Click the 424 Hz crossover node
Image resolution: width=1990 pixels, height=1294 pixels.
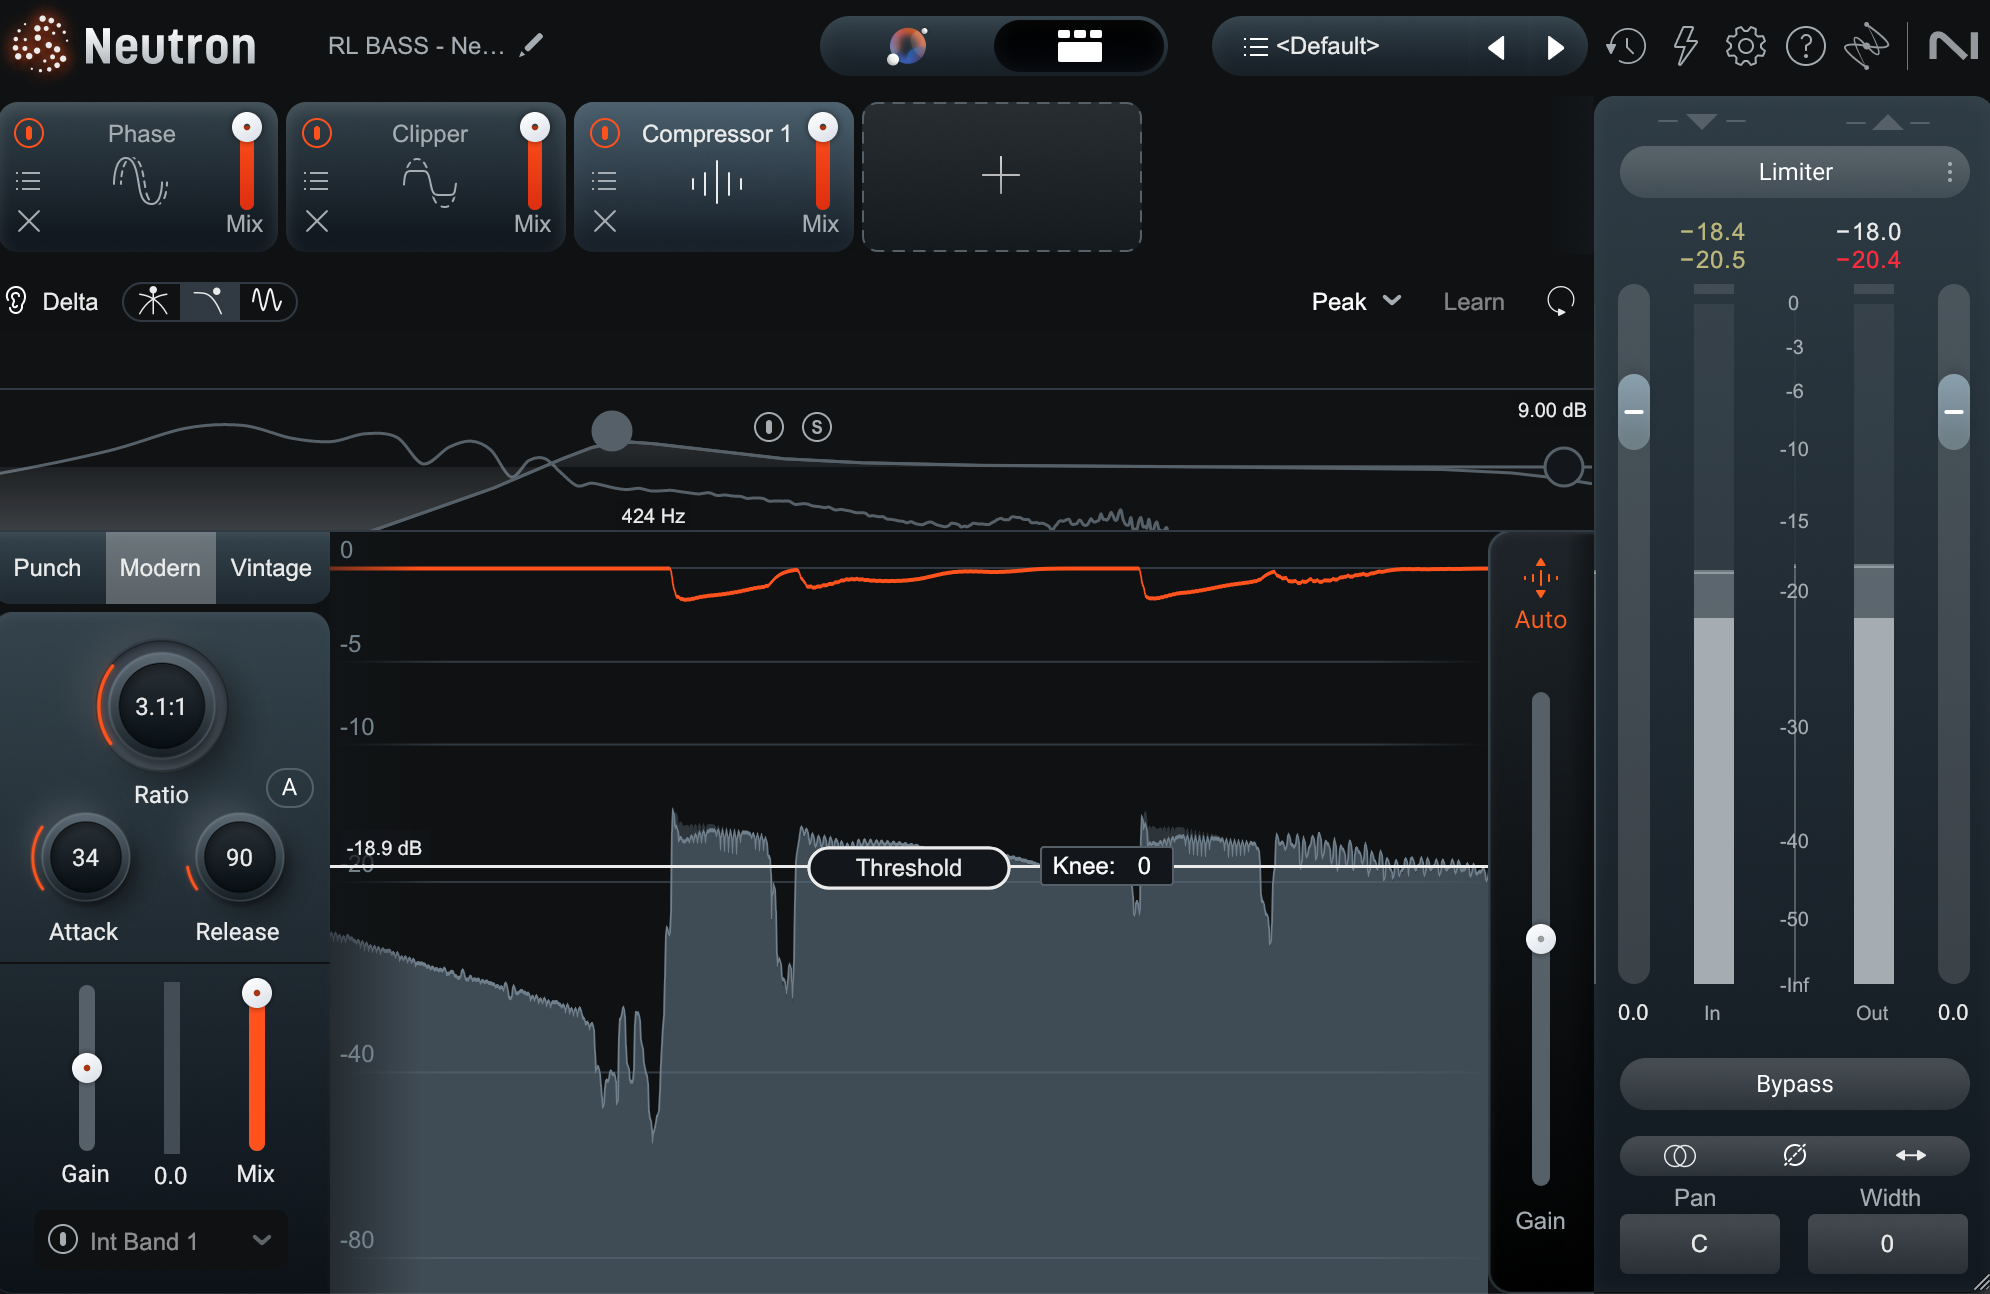[612, 431]
